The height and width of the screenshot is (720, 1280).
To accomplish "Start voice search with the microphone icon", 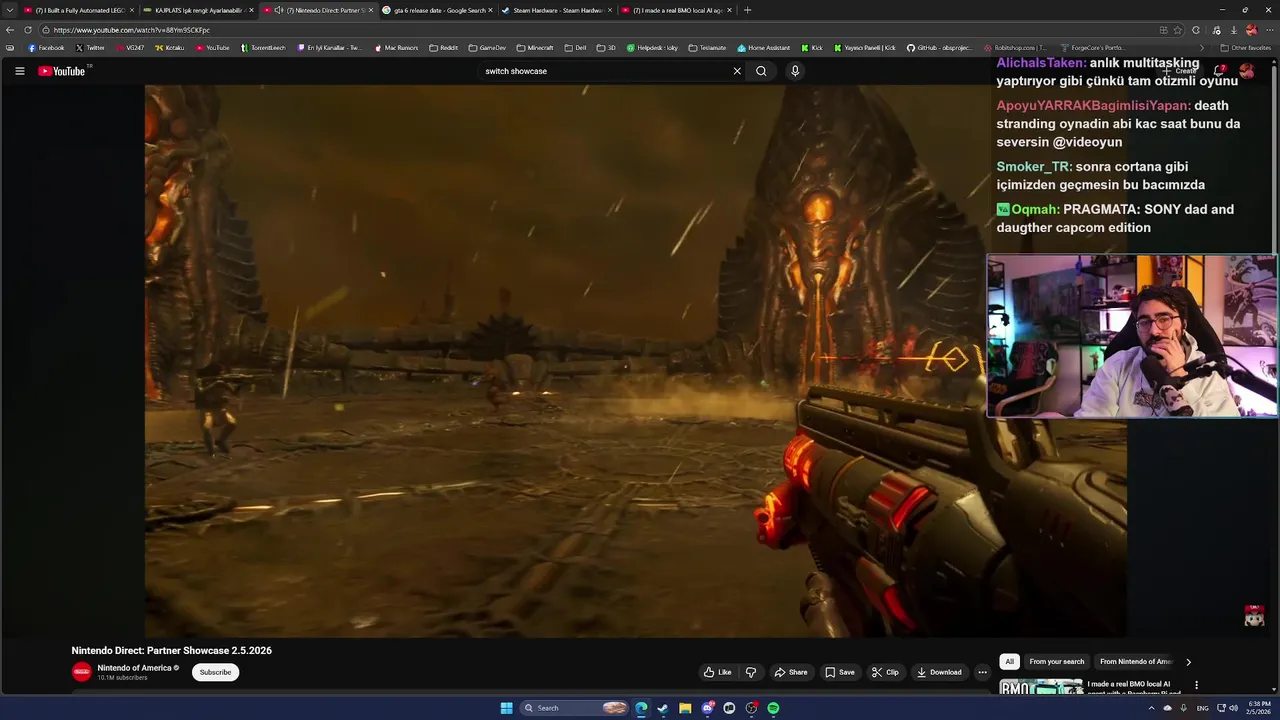I will tap(795, 71).
